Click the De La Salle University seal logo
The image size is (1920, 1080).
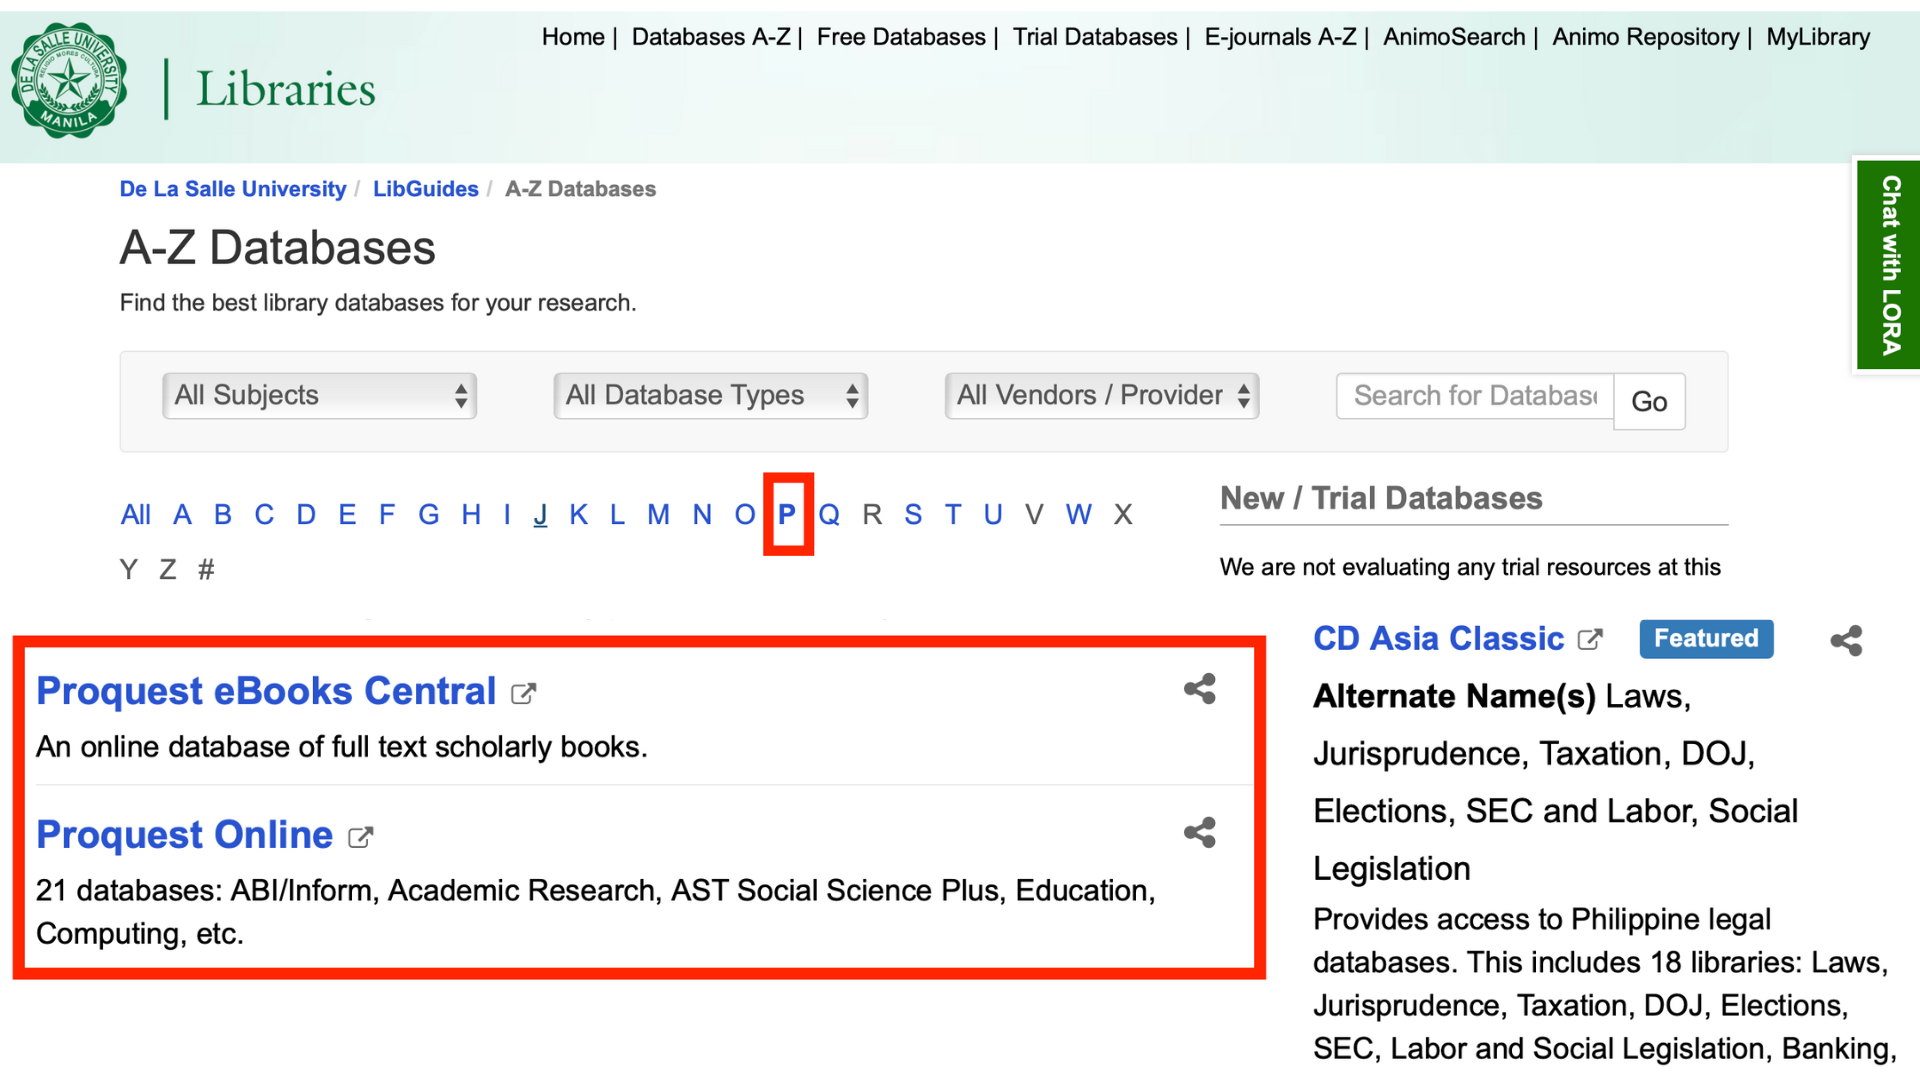pyautogui.click(x=69, y=81)
